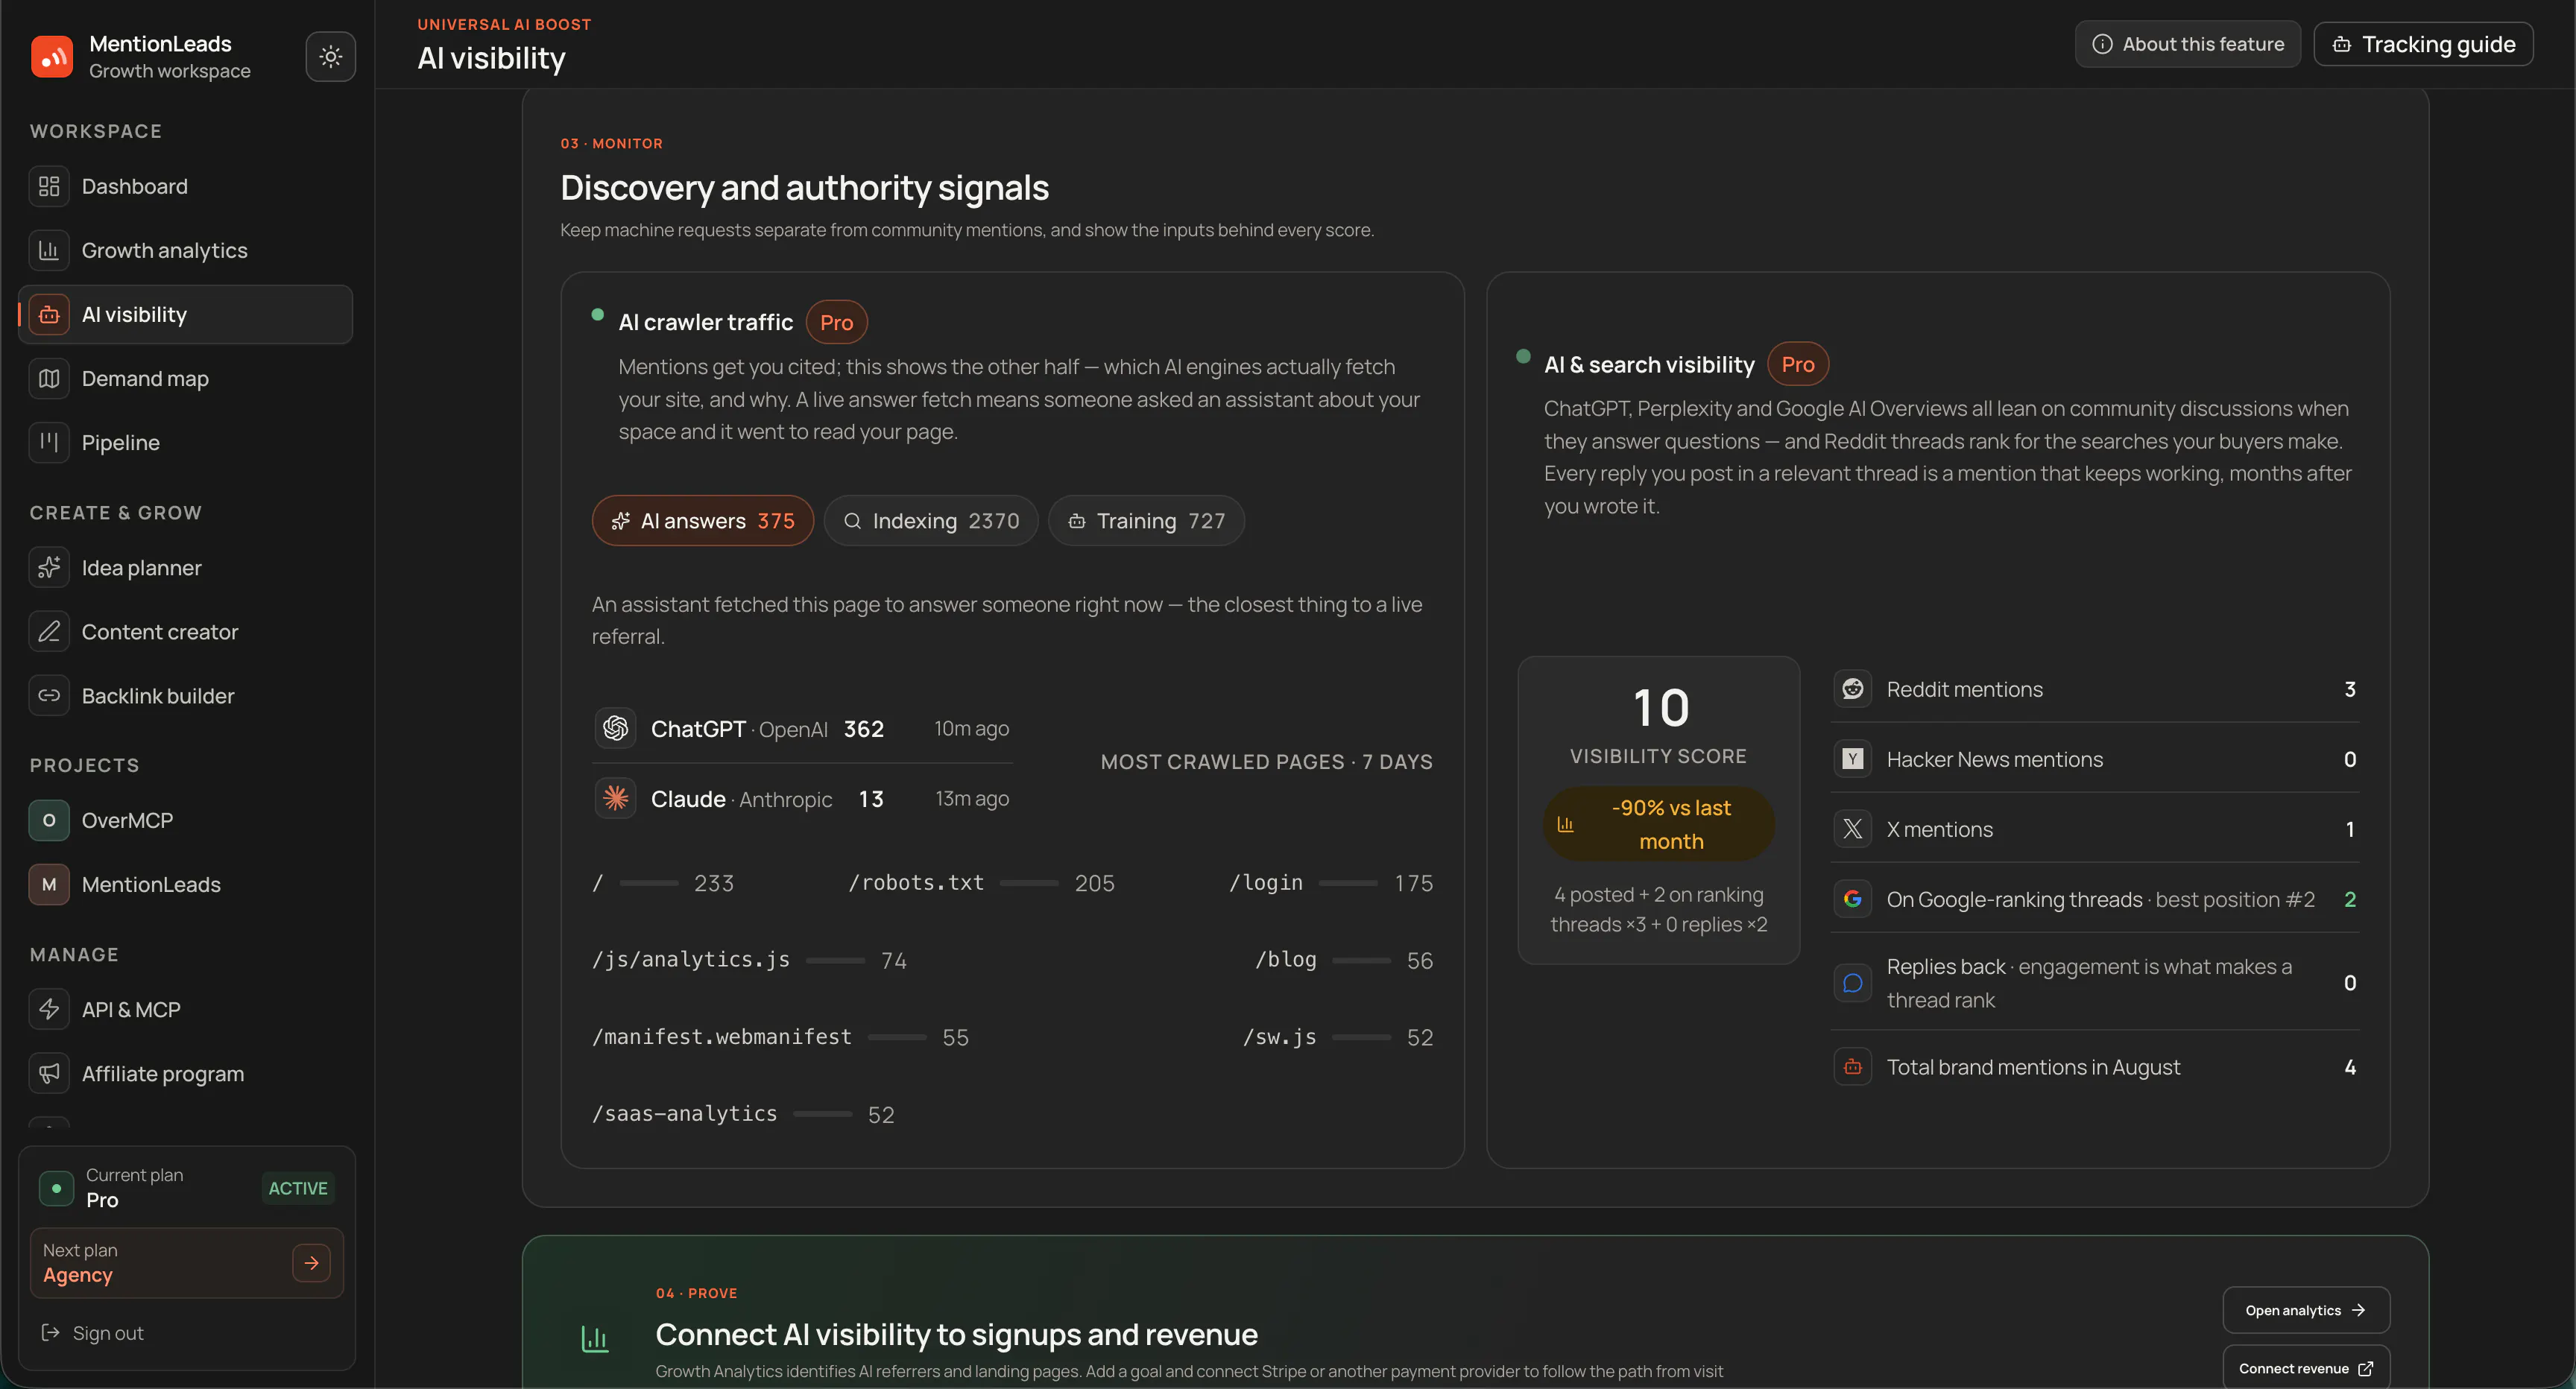
Task: Select the AI answers 375 filter tab
Action: click(x=702, y=521)
